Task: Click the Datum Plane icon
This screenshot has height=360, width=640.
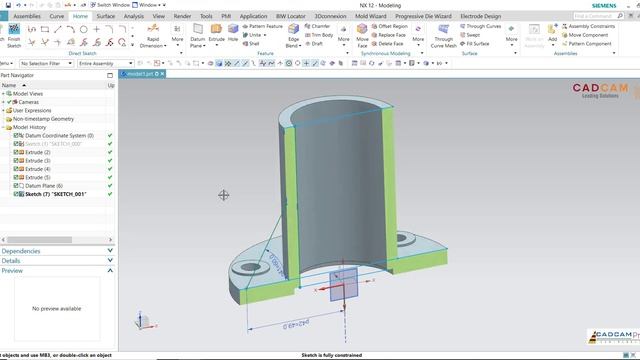Action: tap(198, 29)
